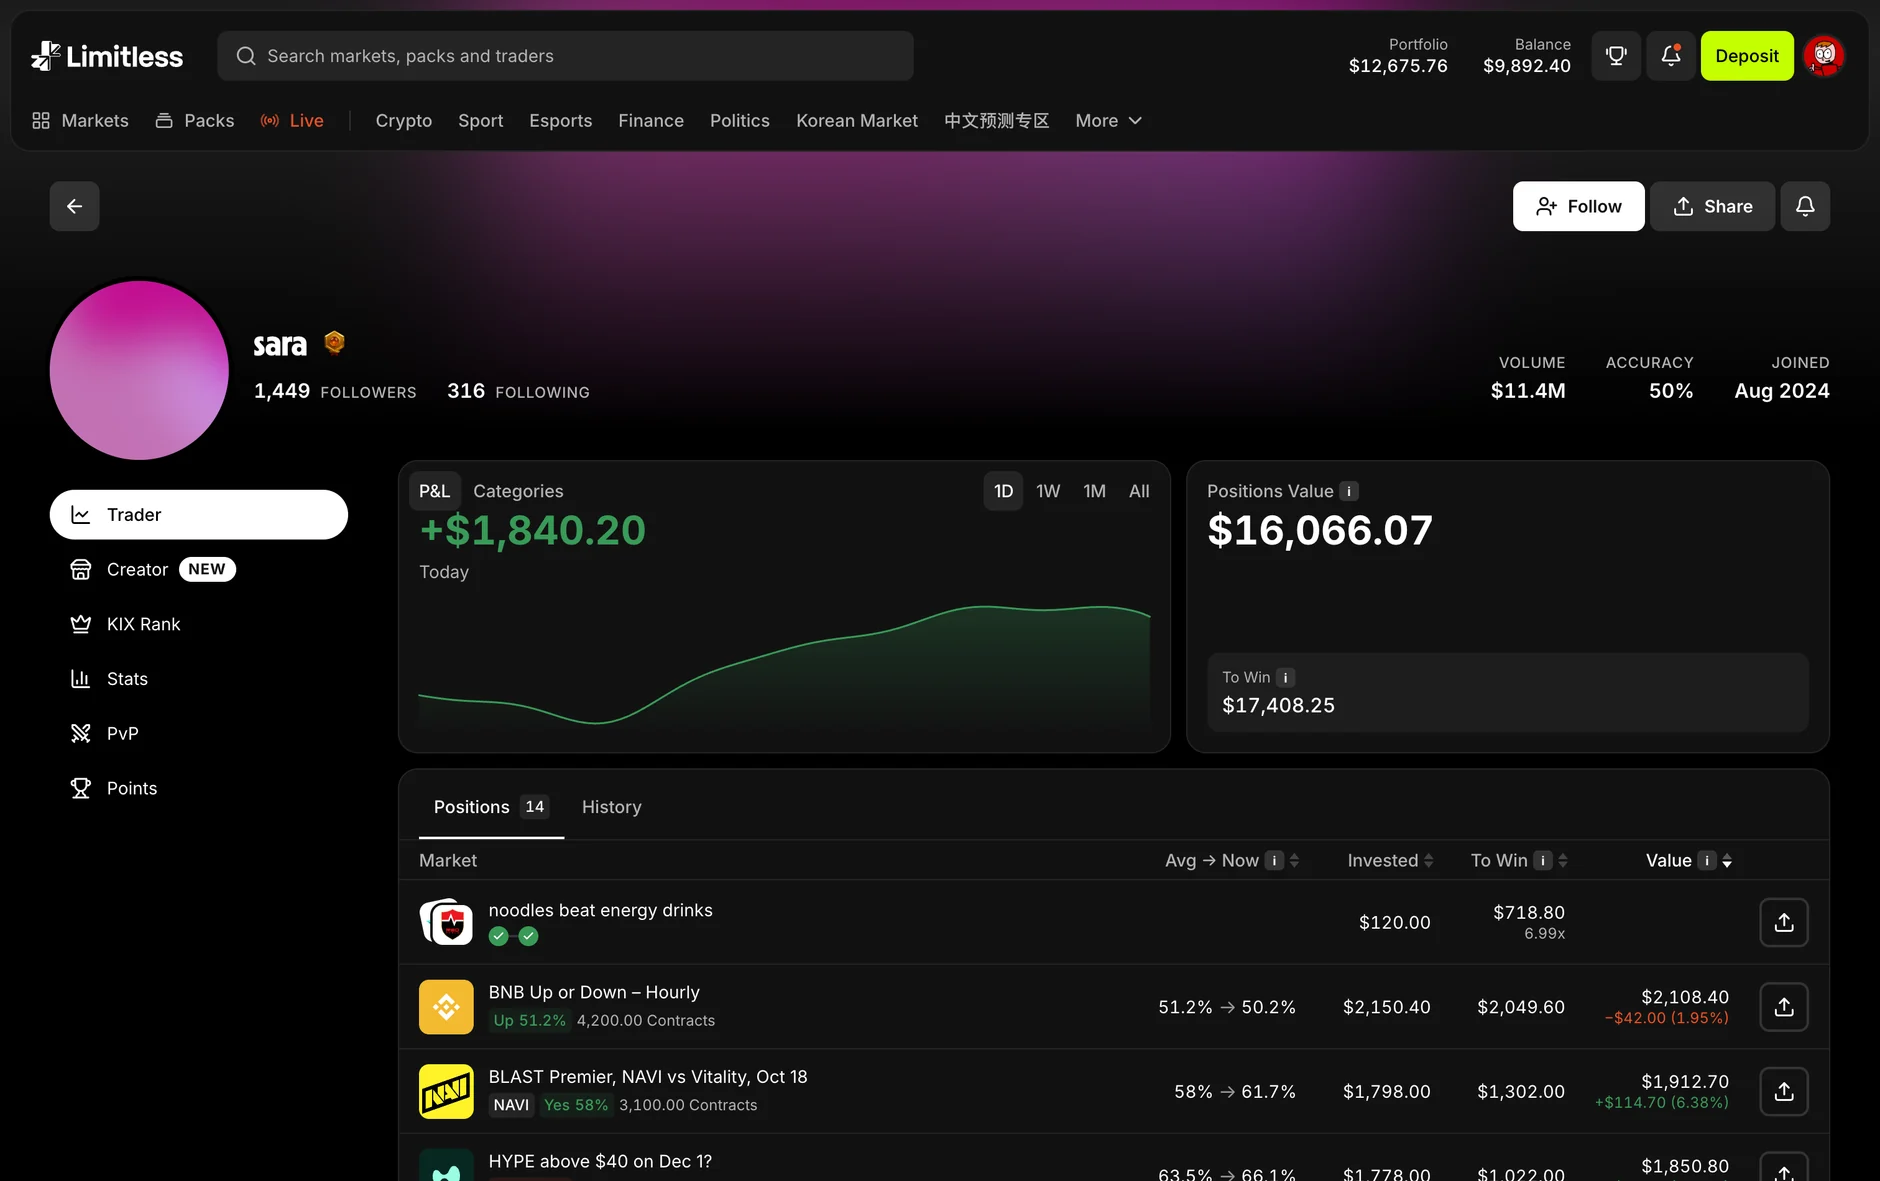
Task: Click the Limitless logo
Action: point(107,56)
